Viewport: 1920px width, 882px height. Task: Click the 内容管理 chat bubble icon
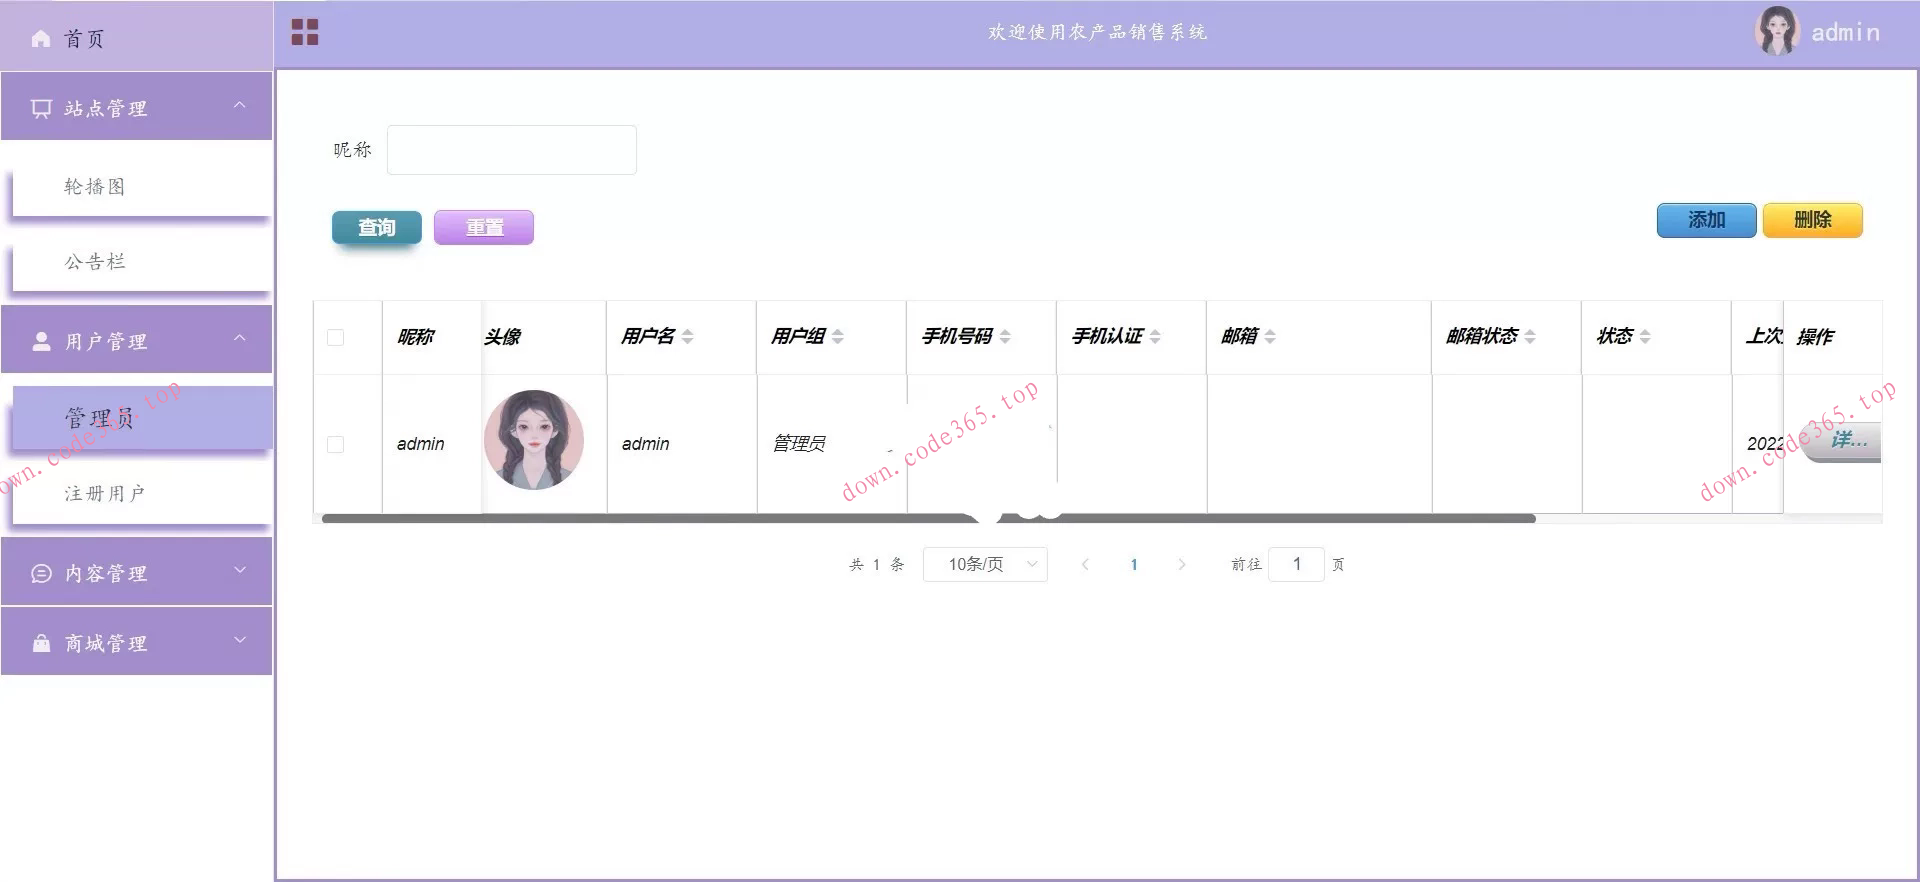click(x=41, y=573)
